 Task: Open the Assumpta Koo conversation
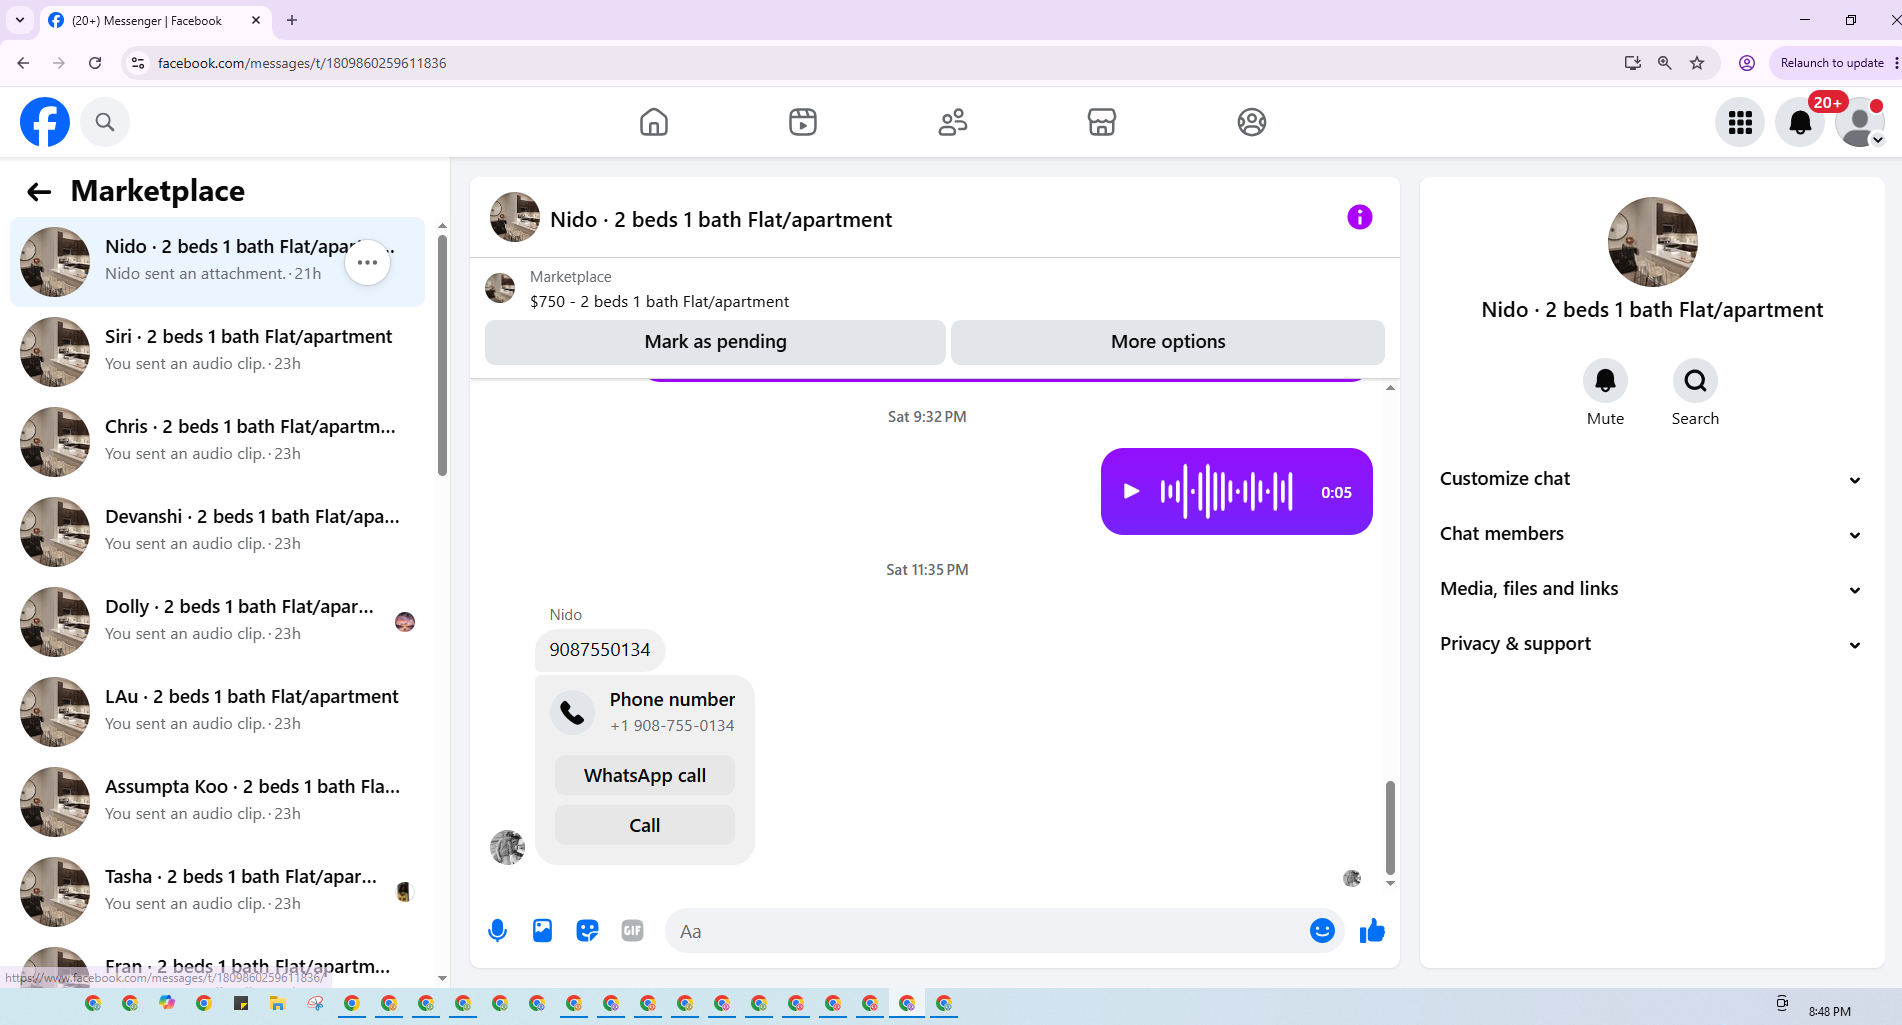point(217,802)
